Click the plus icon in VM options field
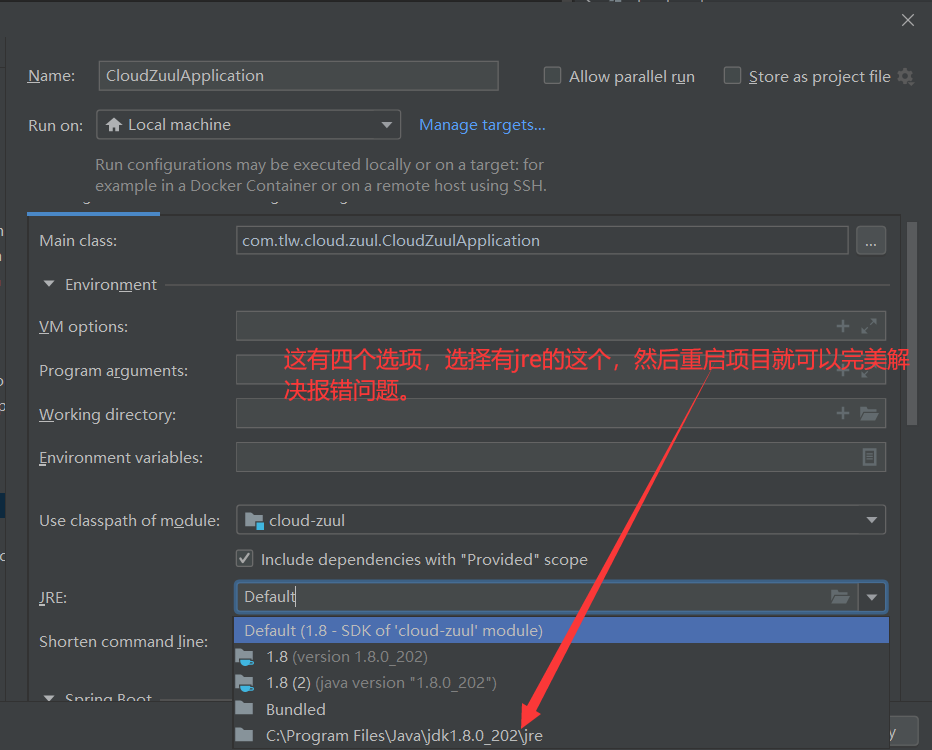Viewport: 932px width, 750px height. click(x=842, y=326)
